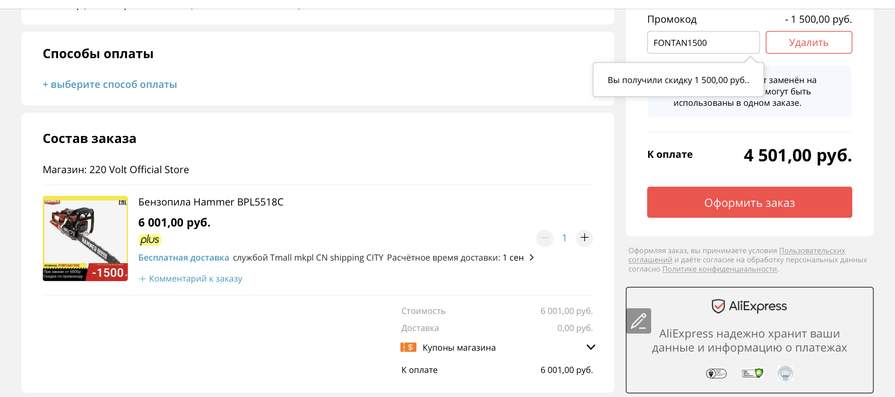Increase quantity with the plus button
The width and height of the screenshot is (895, 397).
coord(584,238)
